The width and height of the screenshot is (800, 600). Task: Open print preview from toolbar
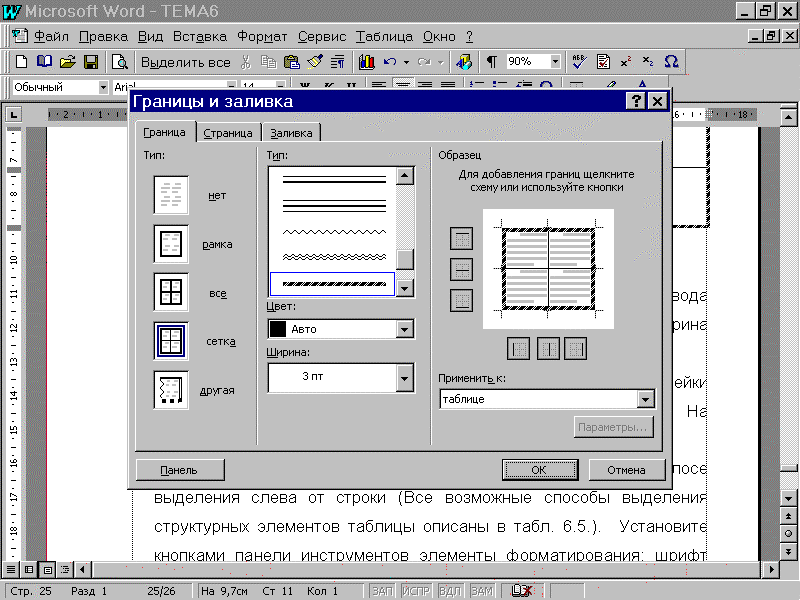click(x=119, y=62)
